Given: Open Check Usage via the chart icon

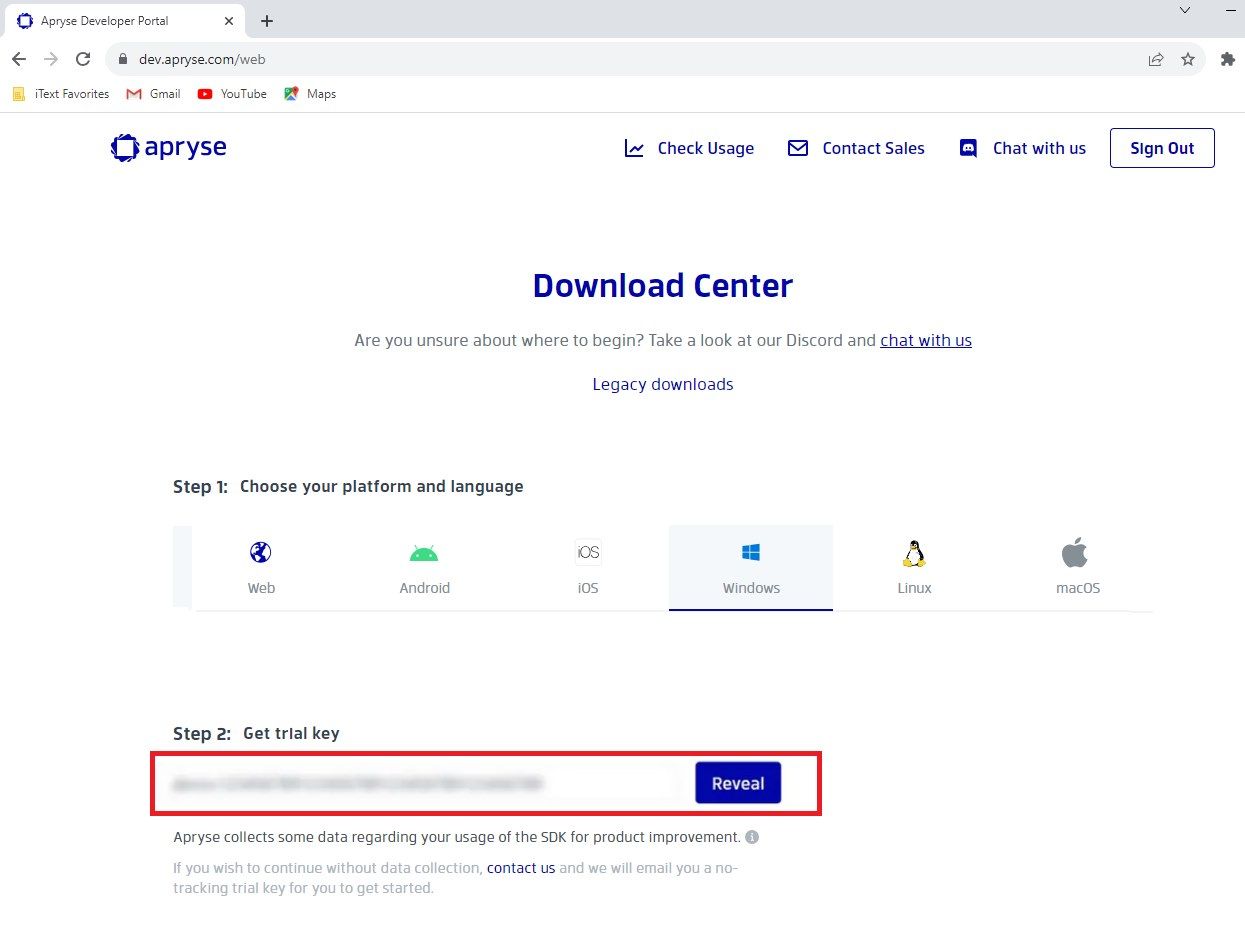Looking at the screenshot, I should [x=634, y=147].
